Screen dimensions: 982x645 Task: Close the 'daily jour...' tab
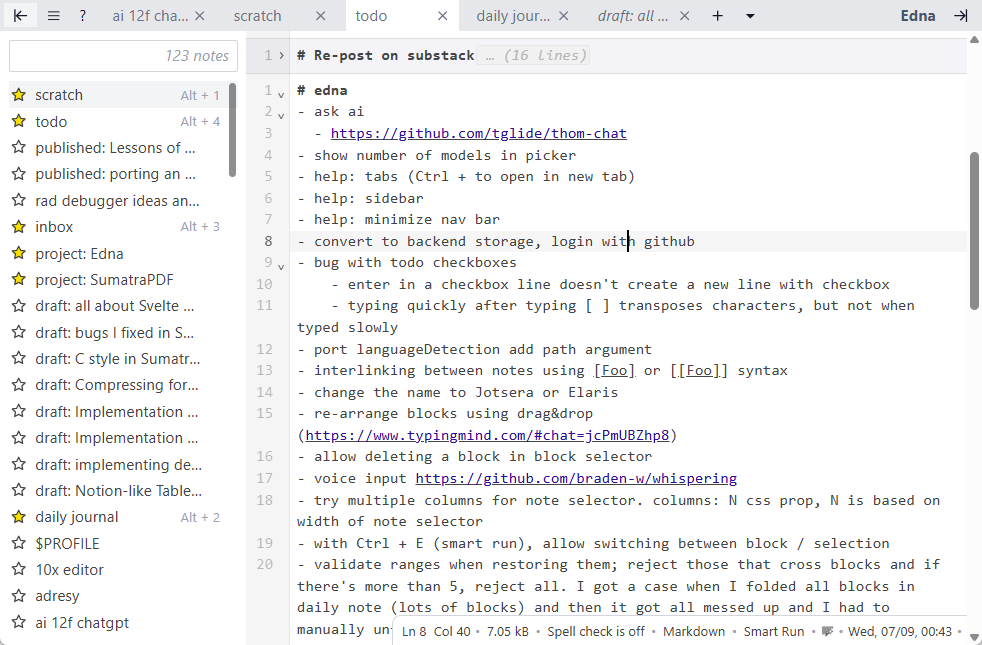564,16
